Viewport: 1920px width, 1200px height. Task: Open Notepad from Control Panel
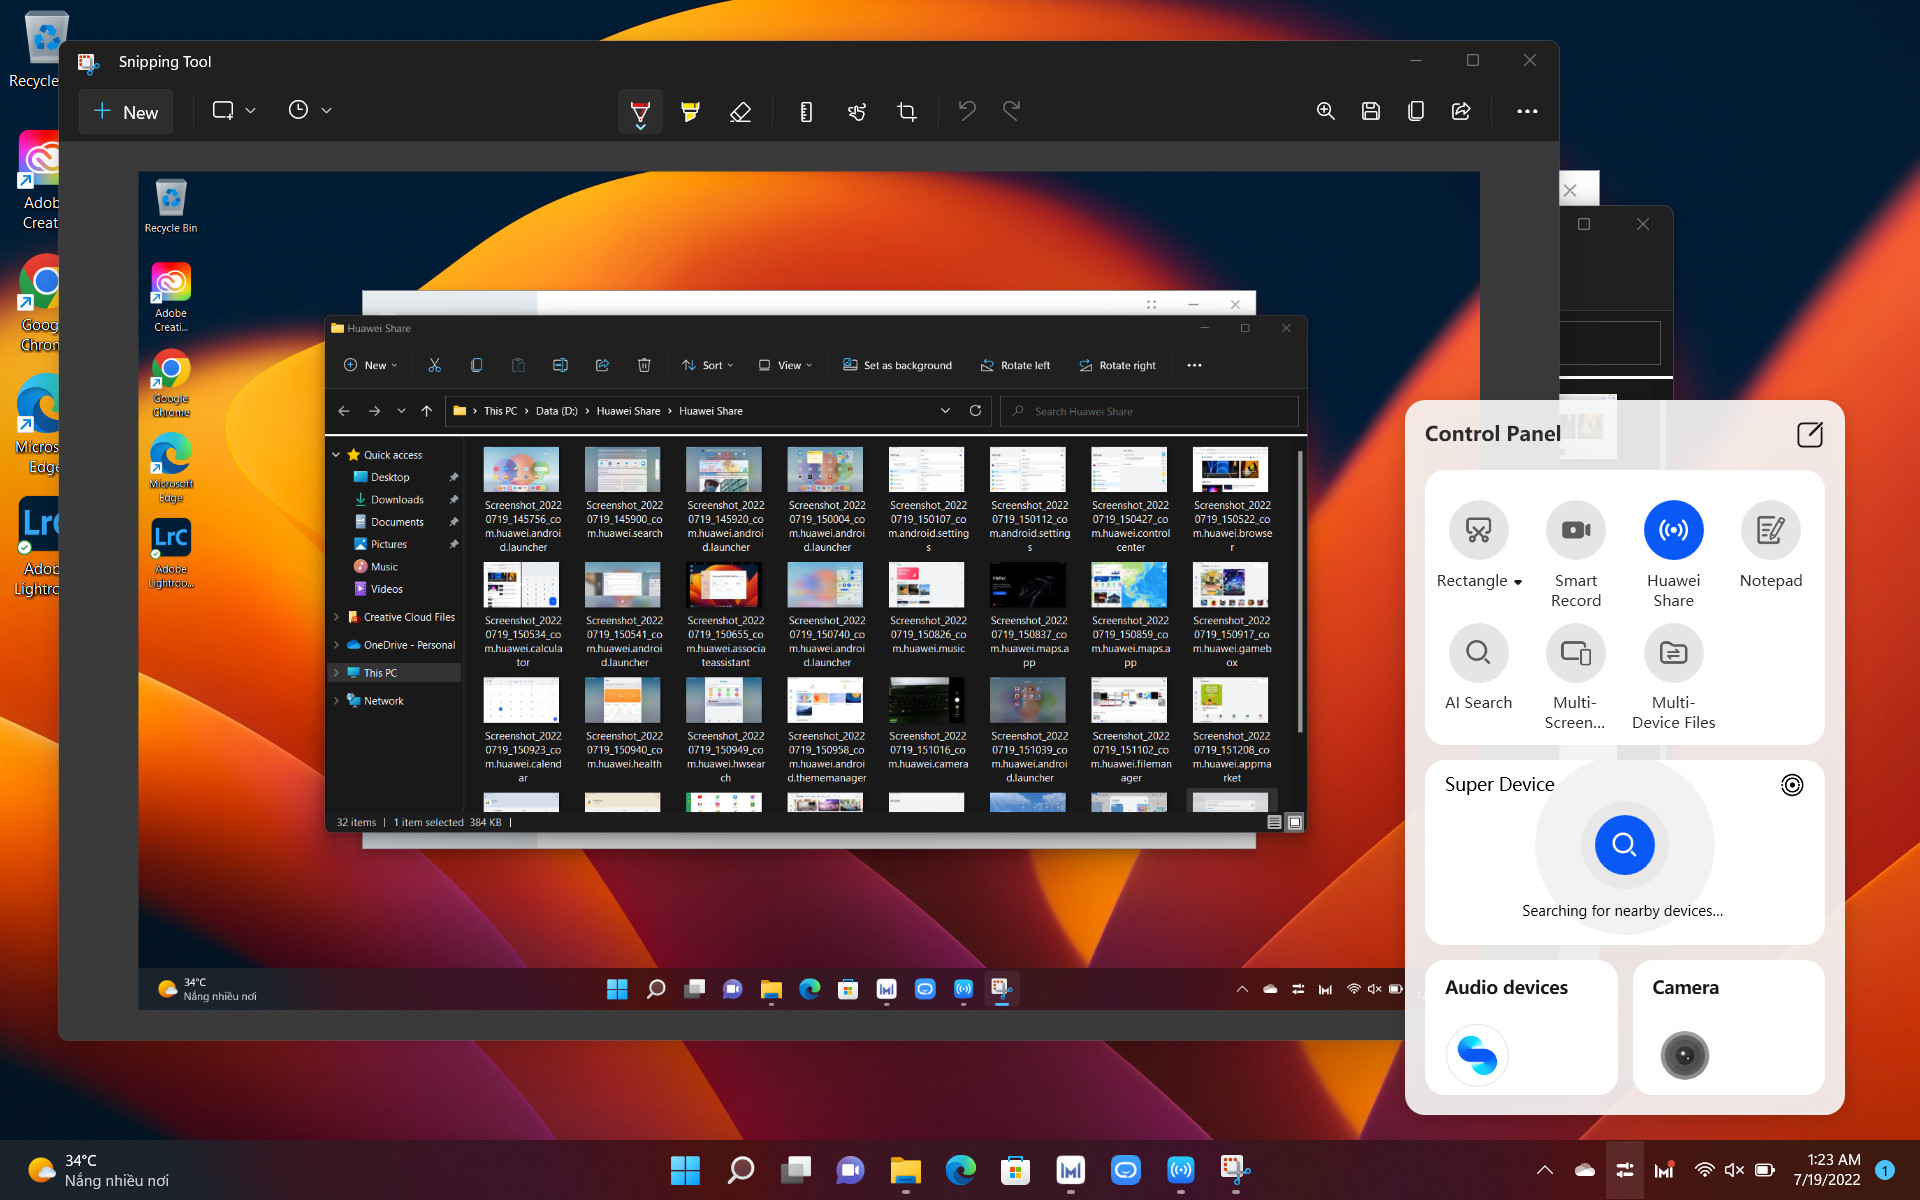pyautogui.click(x=1771, y=530)
